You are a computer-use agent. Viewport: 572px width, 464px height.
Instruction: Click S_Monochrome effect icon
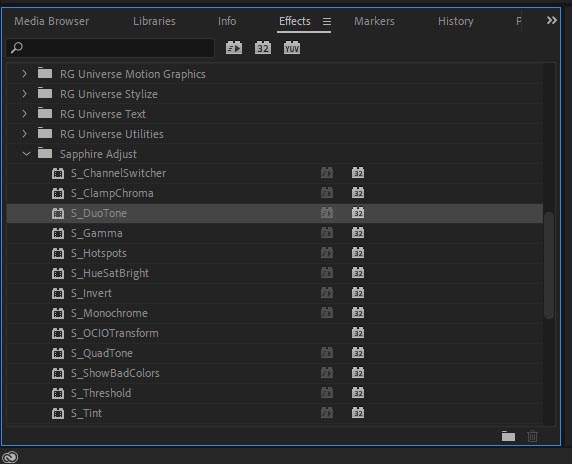pyautogui.click(x=58, y=313)
